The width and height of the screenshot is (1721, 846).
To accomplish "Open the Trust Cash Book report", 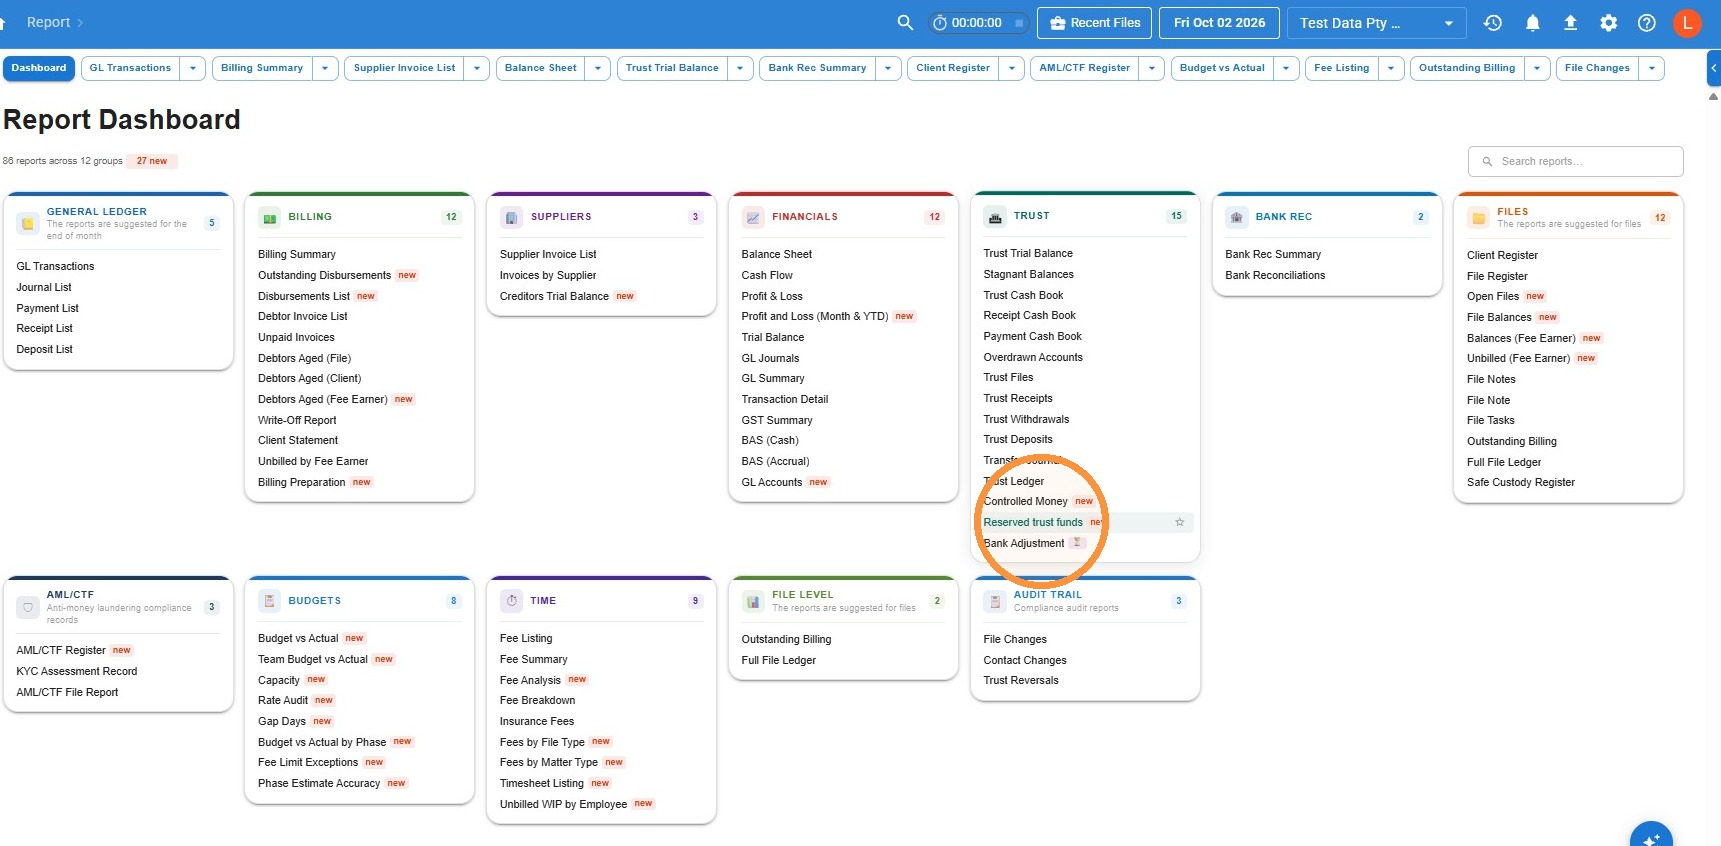I will pyautogui.click(x=1023, y=295).
